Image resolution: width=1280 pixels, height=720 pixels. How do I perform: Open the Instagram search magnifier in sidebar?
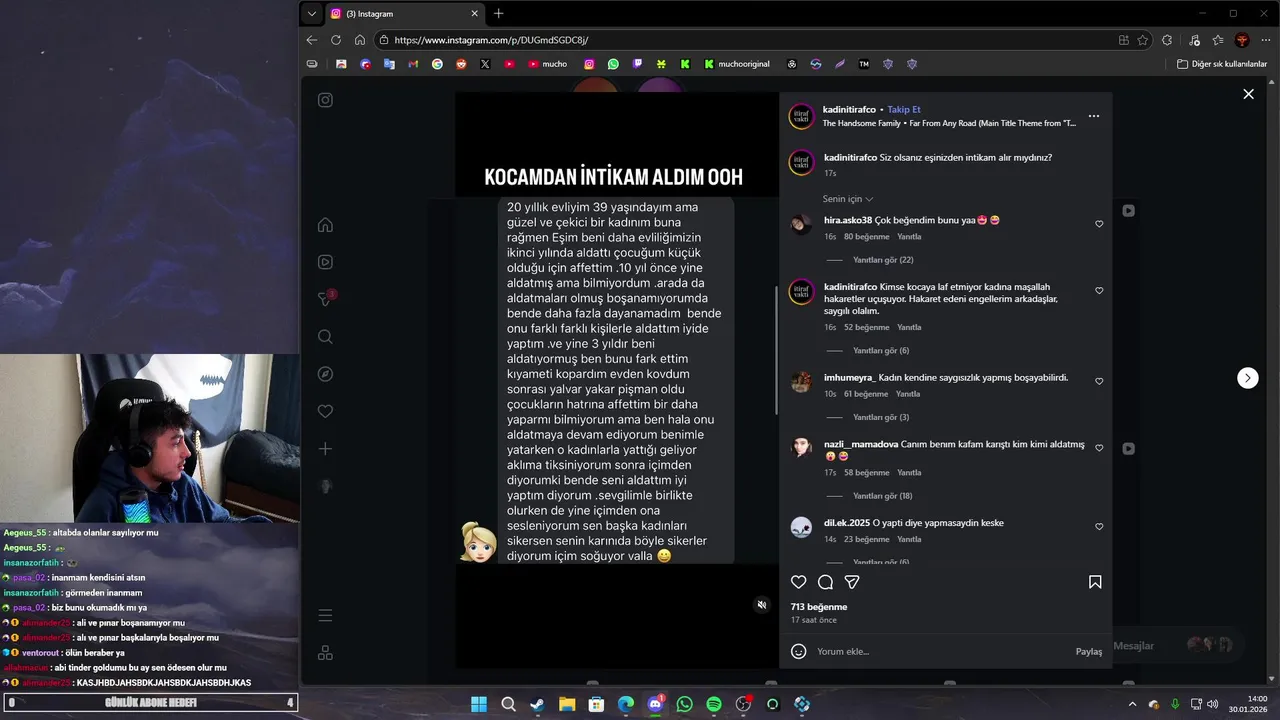325,337
